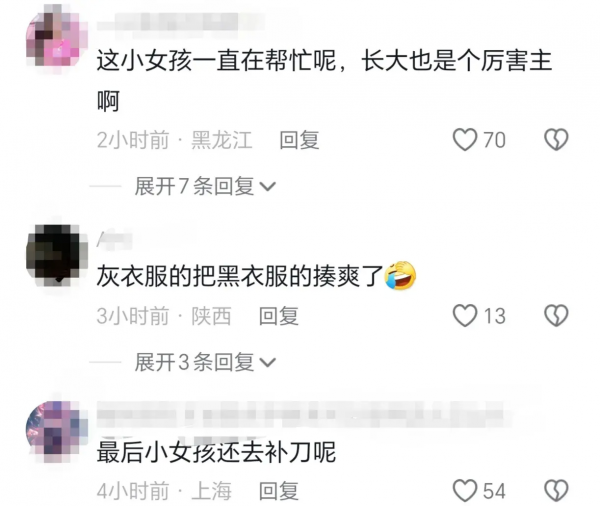Viewport: 600px width, 506px height.
Task: Like the comment with 13 likes
Action: click(465, 315)
